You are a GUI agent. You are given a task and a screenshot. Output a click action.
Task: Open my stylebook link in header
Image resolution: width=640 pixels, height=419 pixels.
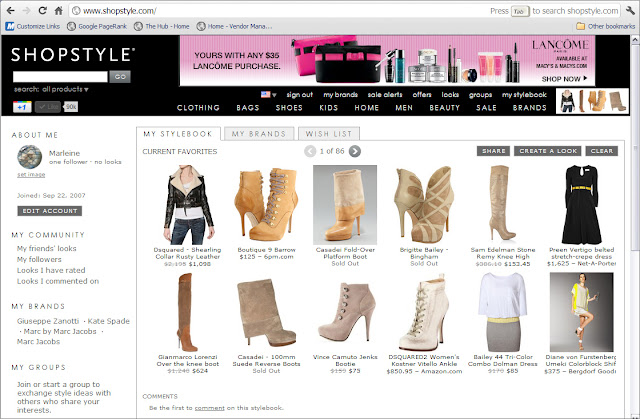click(x=524, y=95)
